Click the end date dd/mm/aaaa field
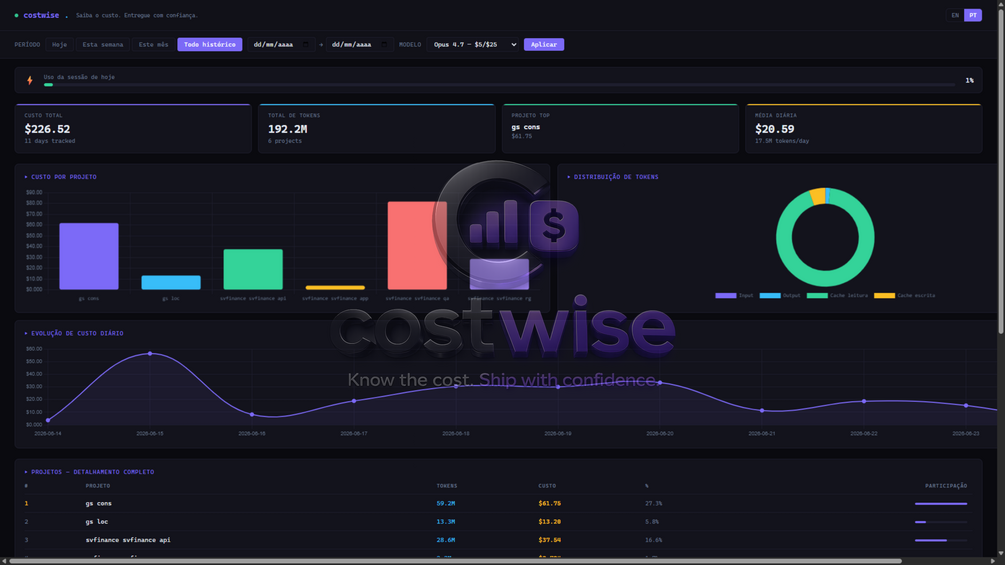This screenshot has width=1005, height=565. pyautogui.click(x=359, y=45)
